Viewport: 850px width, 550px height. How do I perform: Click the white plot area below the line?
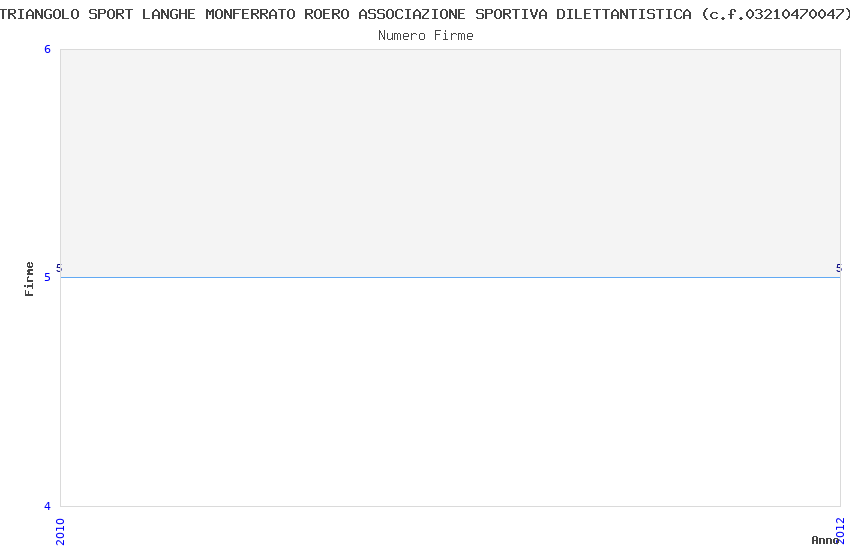[x=450, y=392]
